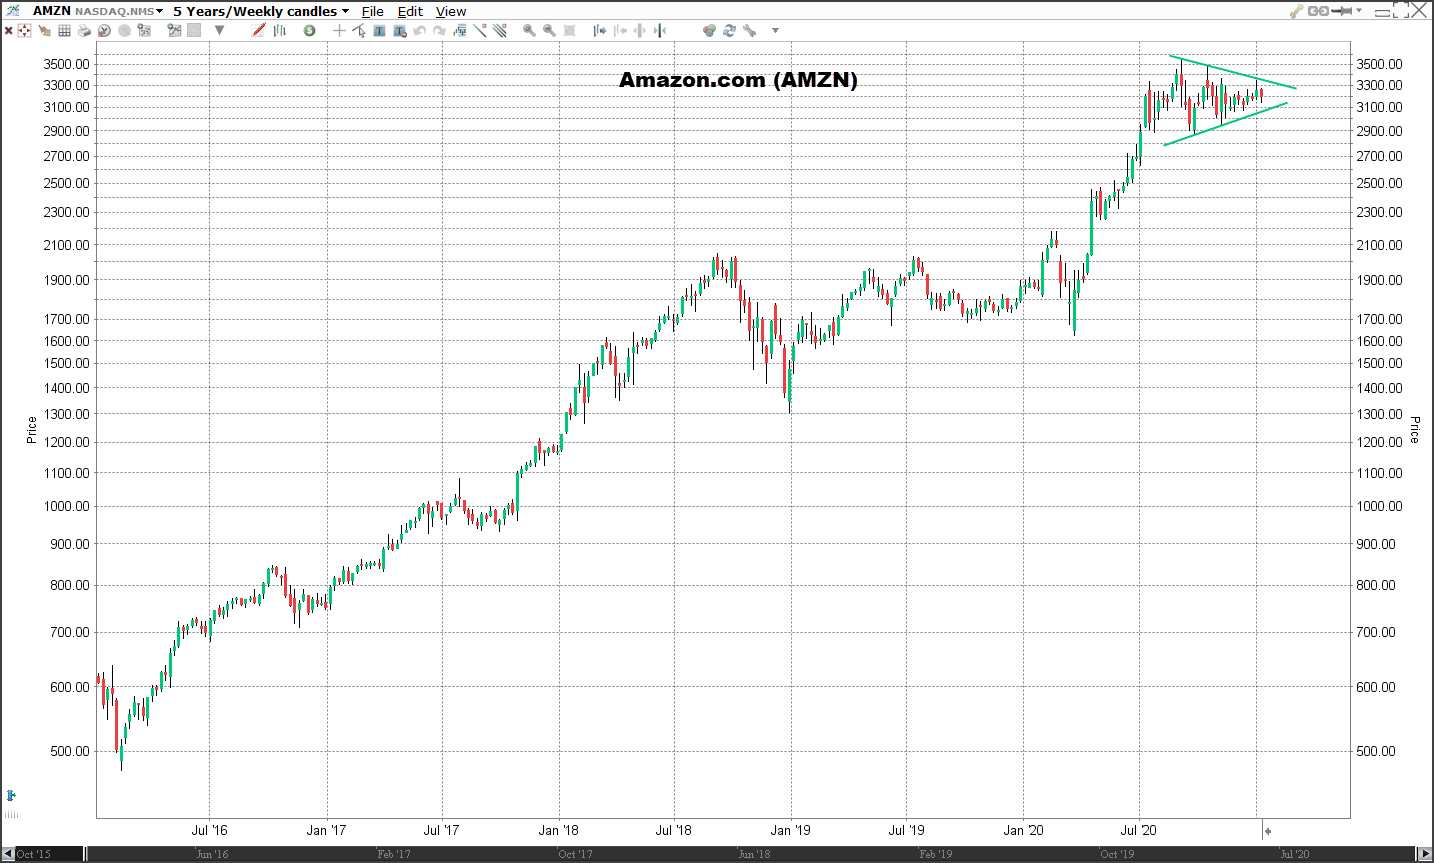Click the greyed fit-to-window zoom icon
This screenshot has height=863, width=1434.
[x=569, y=31]
